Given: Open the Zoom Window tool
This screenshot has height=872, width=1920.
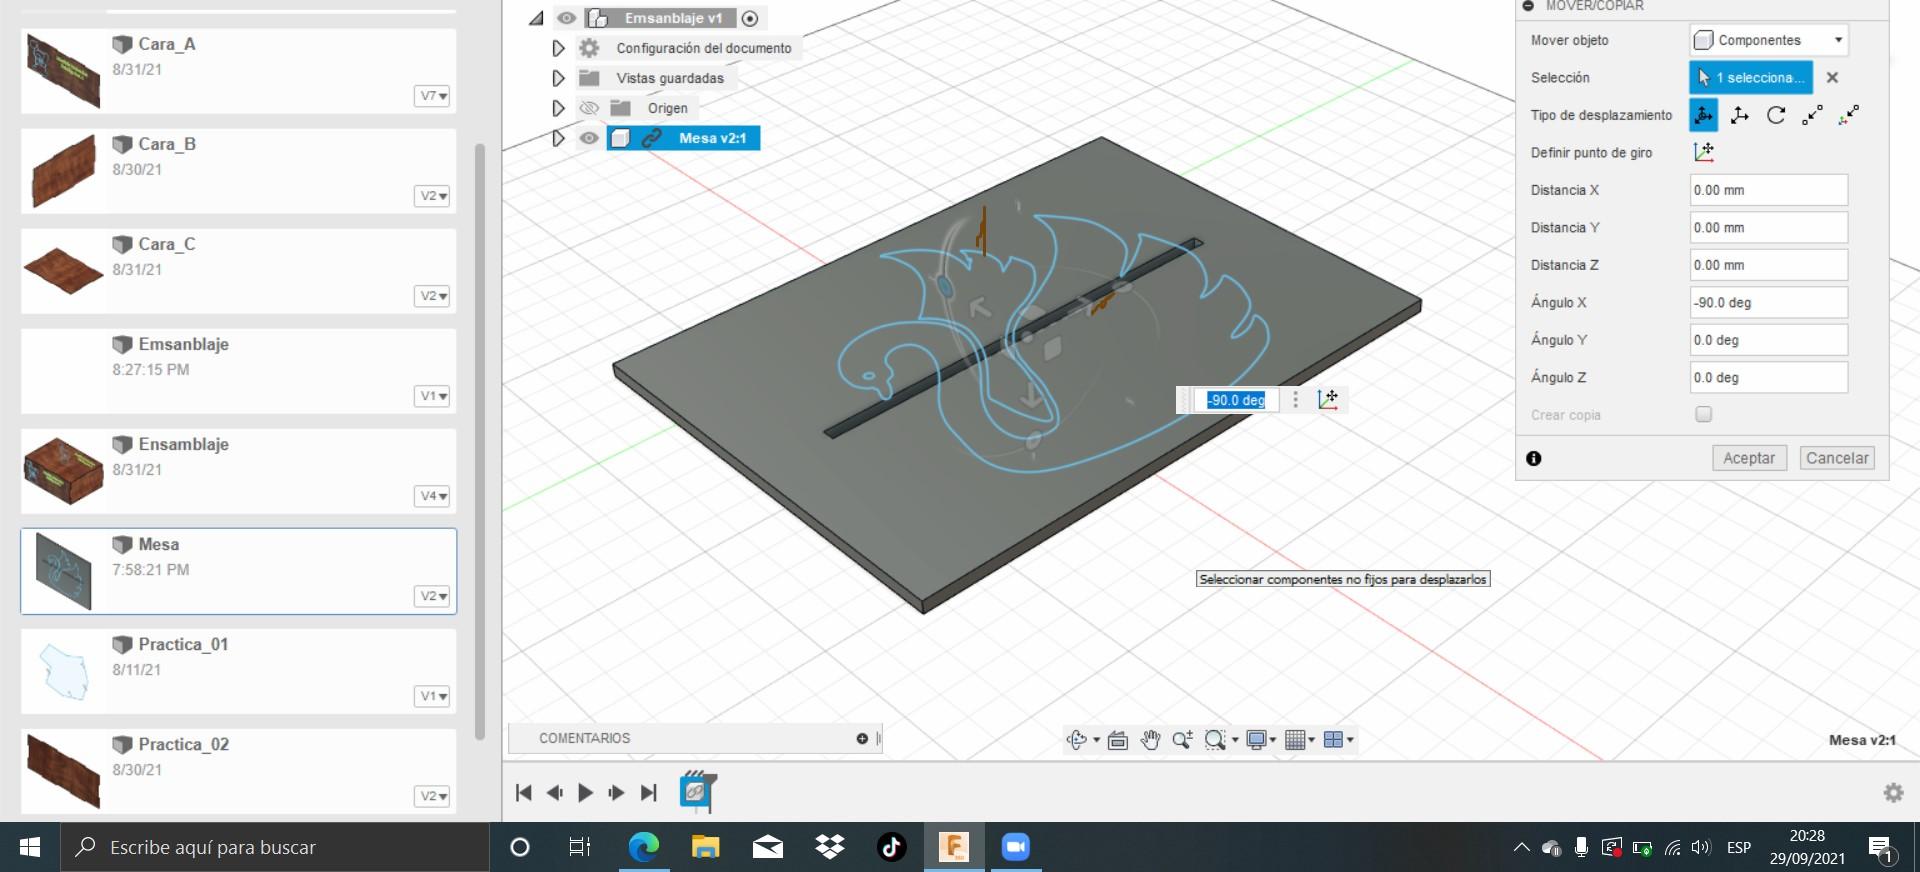Looking at the screenshot, I should coord(1215,740).
